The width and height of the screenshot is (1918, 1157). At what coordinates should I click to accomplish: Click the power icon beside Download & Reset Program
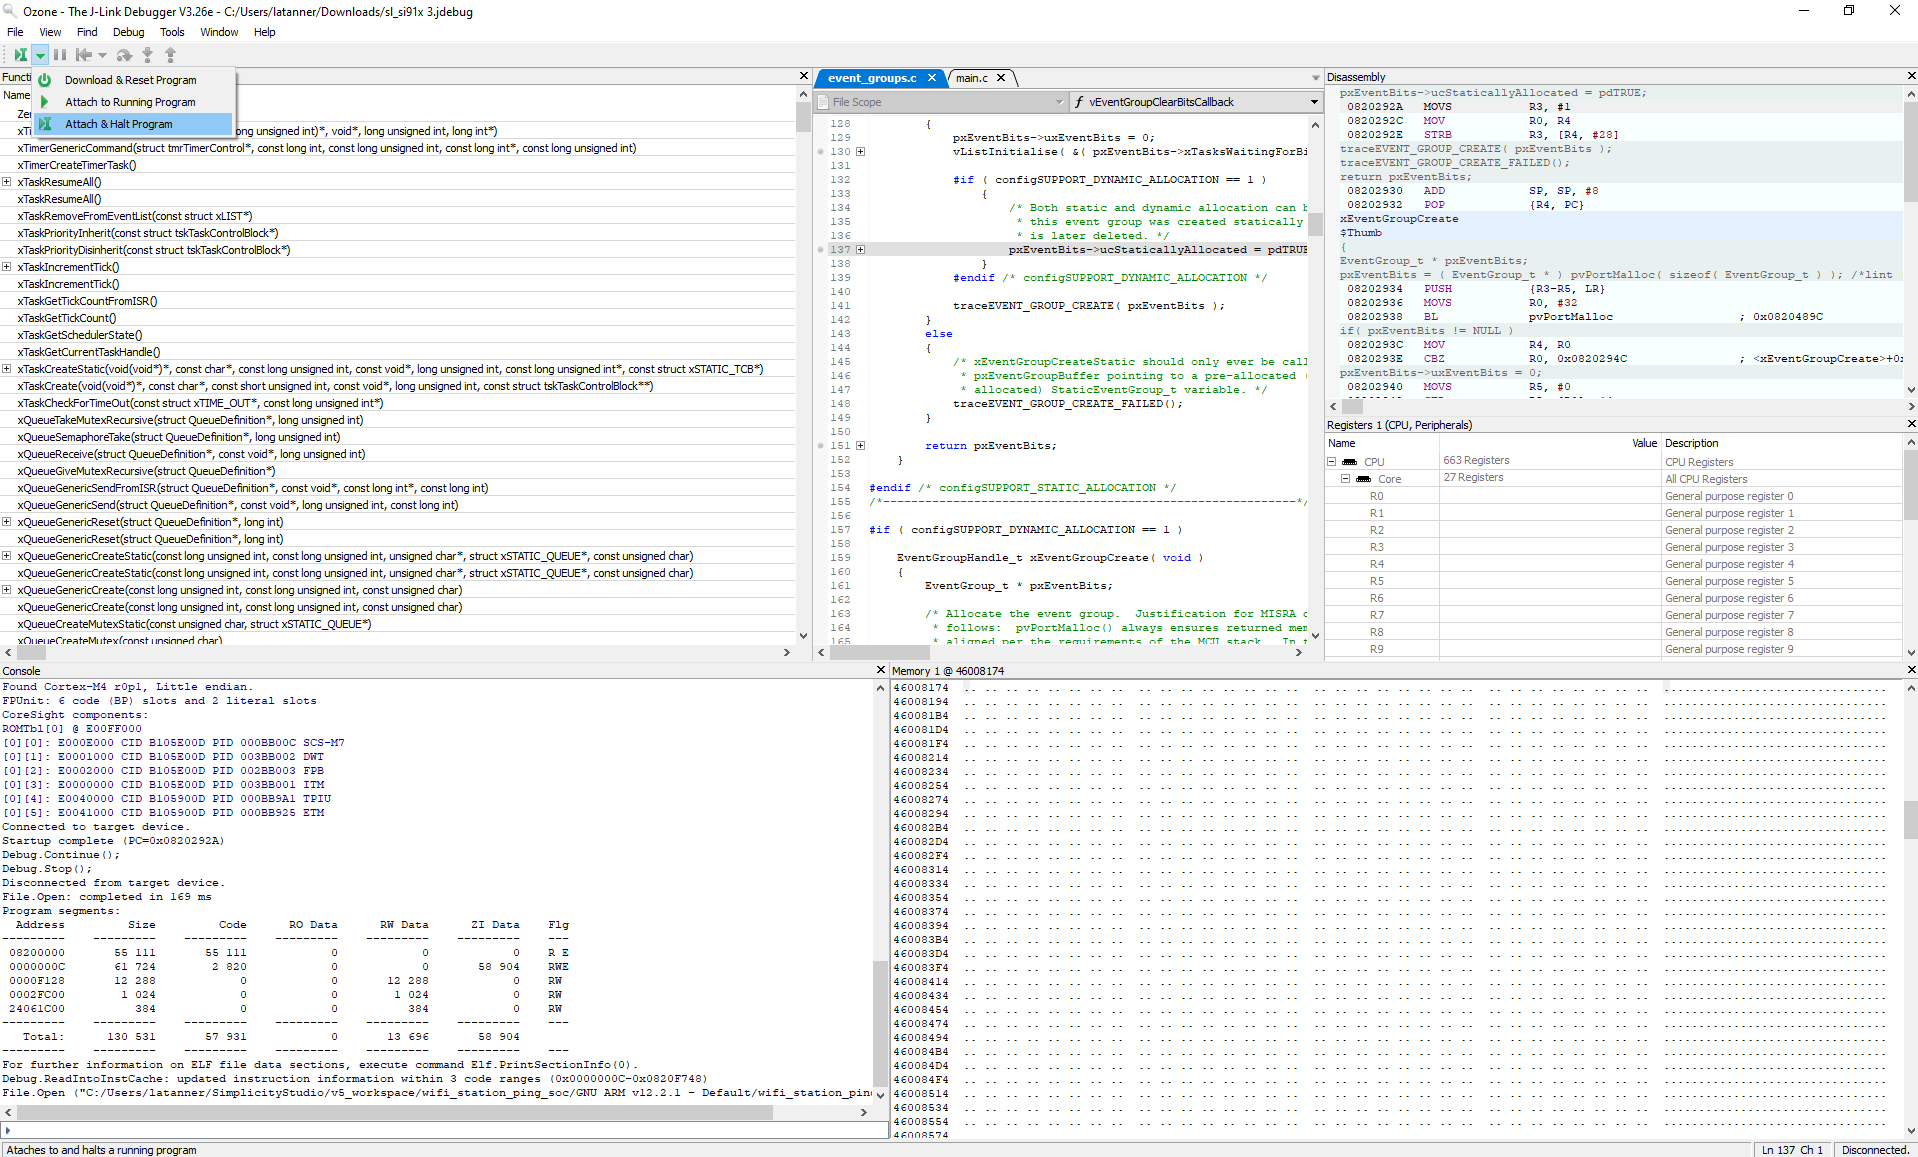pos(44,80)
